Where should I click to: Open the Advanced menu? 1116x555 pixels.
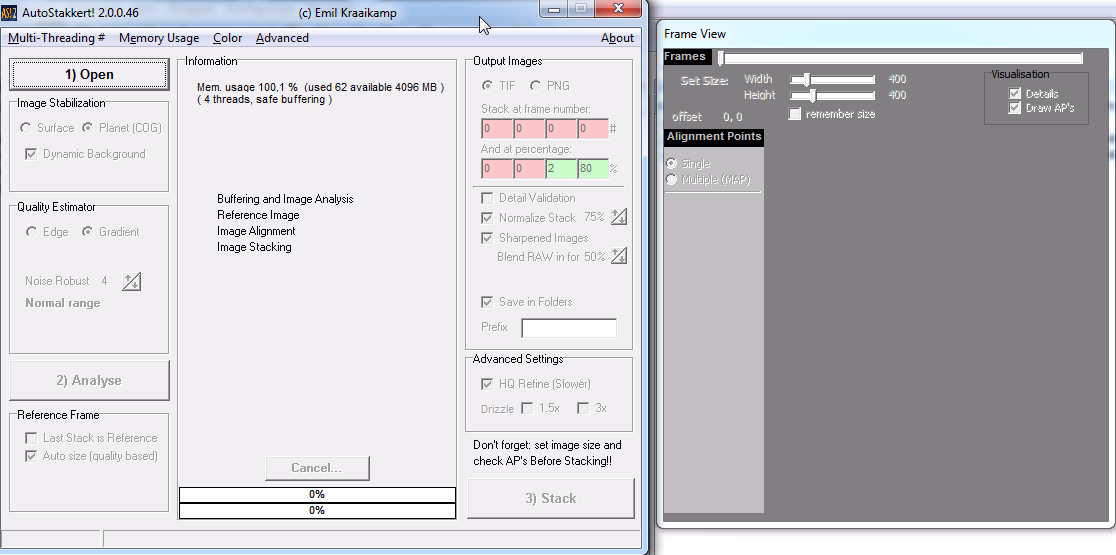coord(282,38)
